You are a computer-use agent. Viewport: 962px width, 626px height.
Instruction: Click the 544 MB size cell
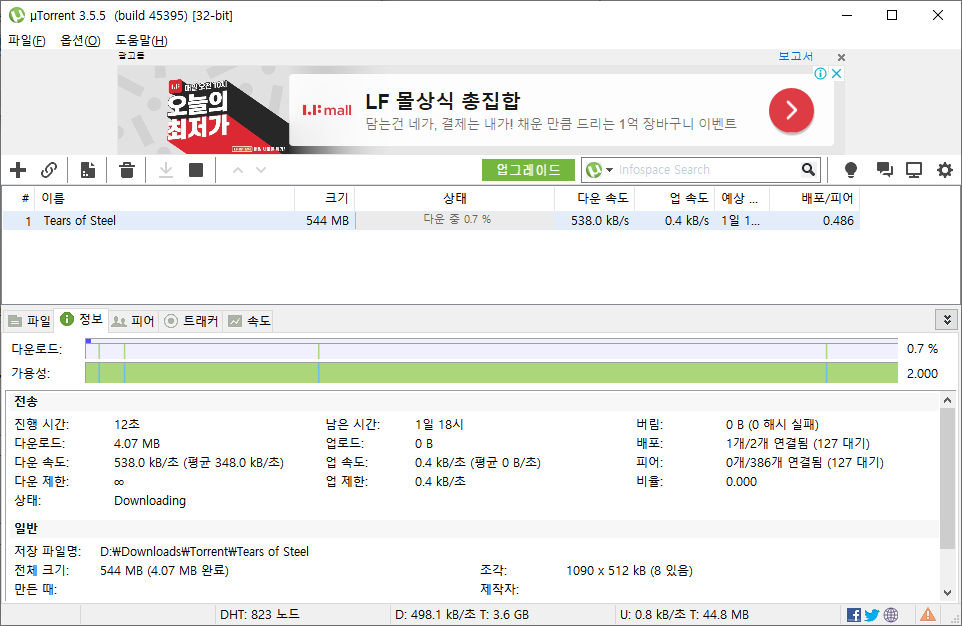pyautogui.click(x=328, y=220)
